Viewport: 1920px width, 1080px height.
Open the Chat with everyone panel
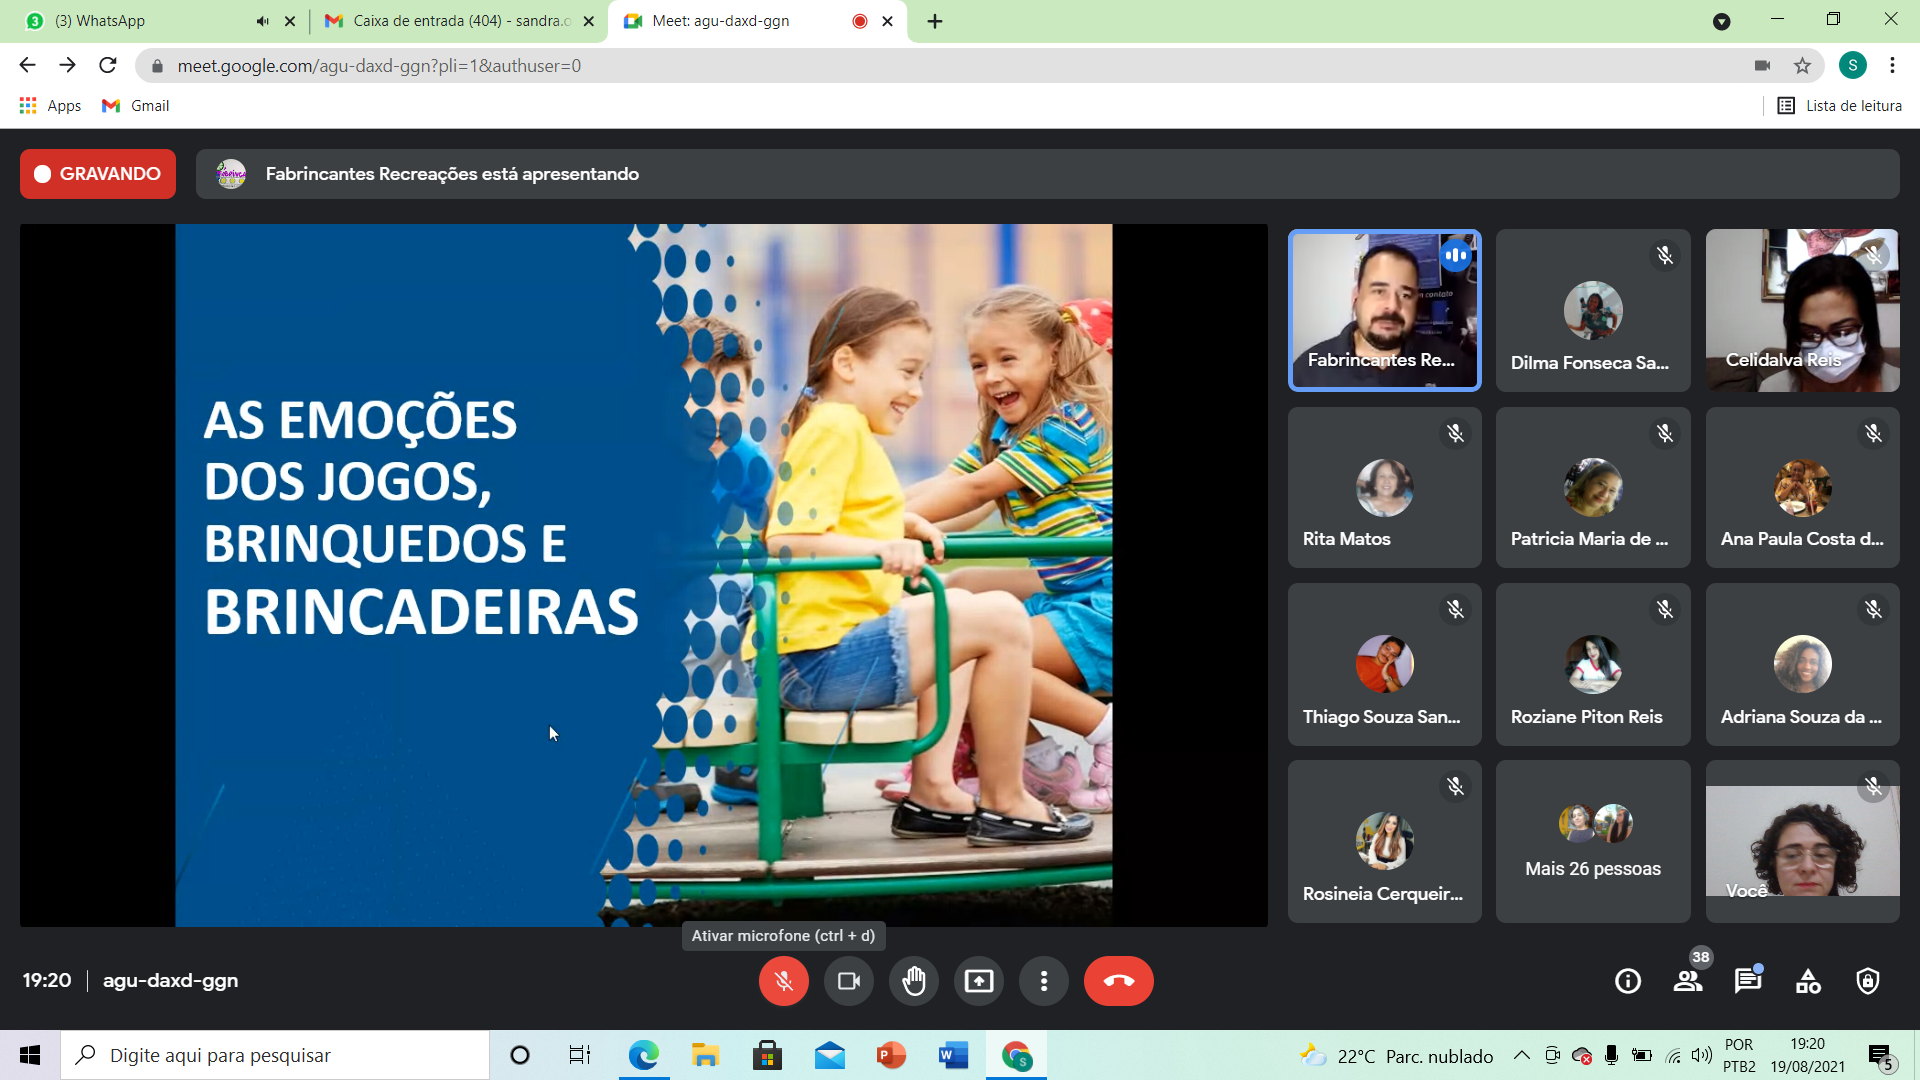[x=1748, y=981]
